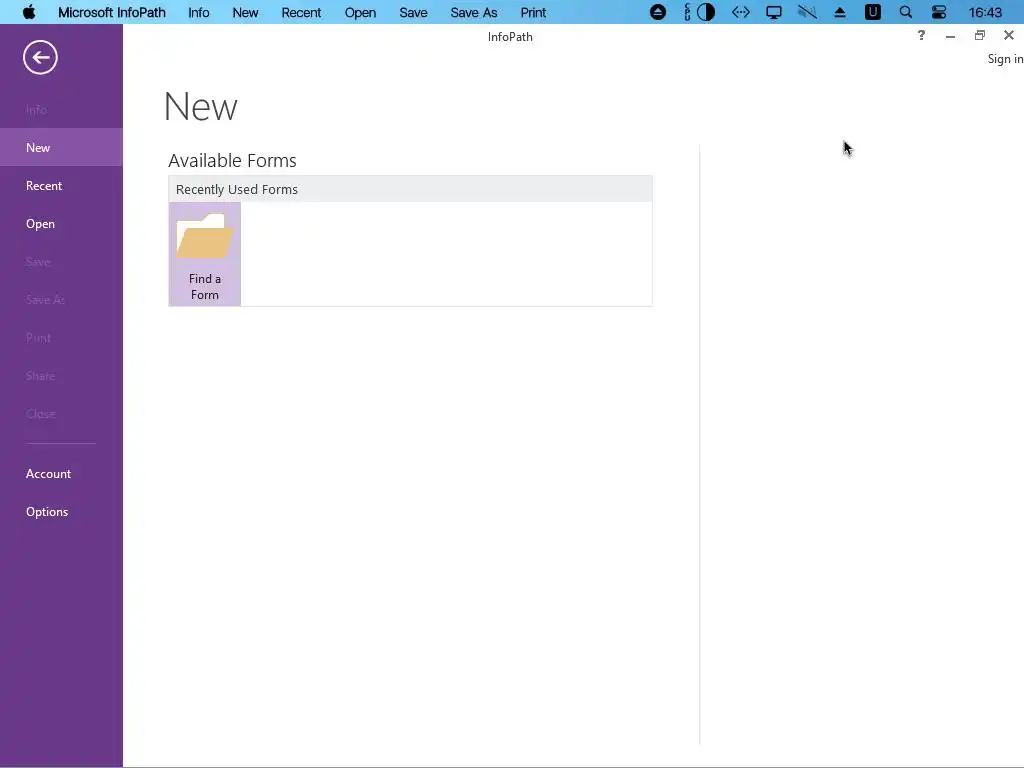This screenshot has height=768, width=1024.
Task: Open the Open menu in menu bar
Action: pyautogui.click(x=360, y=12)
